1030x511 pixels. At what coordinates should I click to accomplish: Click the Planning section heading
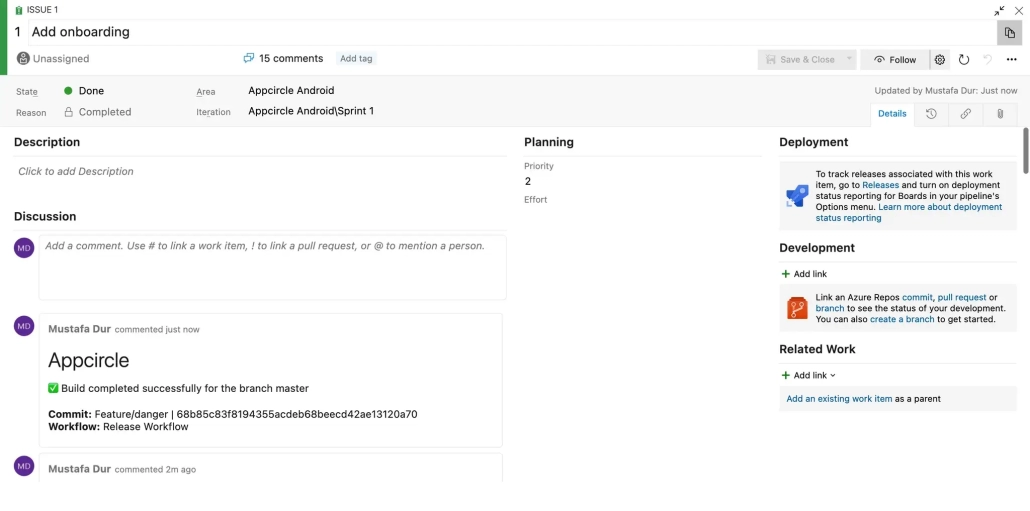[x=549, y=142]
